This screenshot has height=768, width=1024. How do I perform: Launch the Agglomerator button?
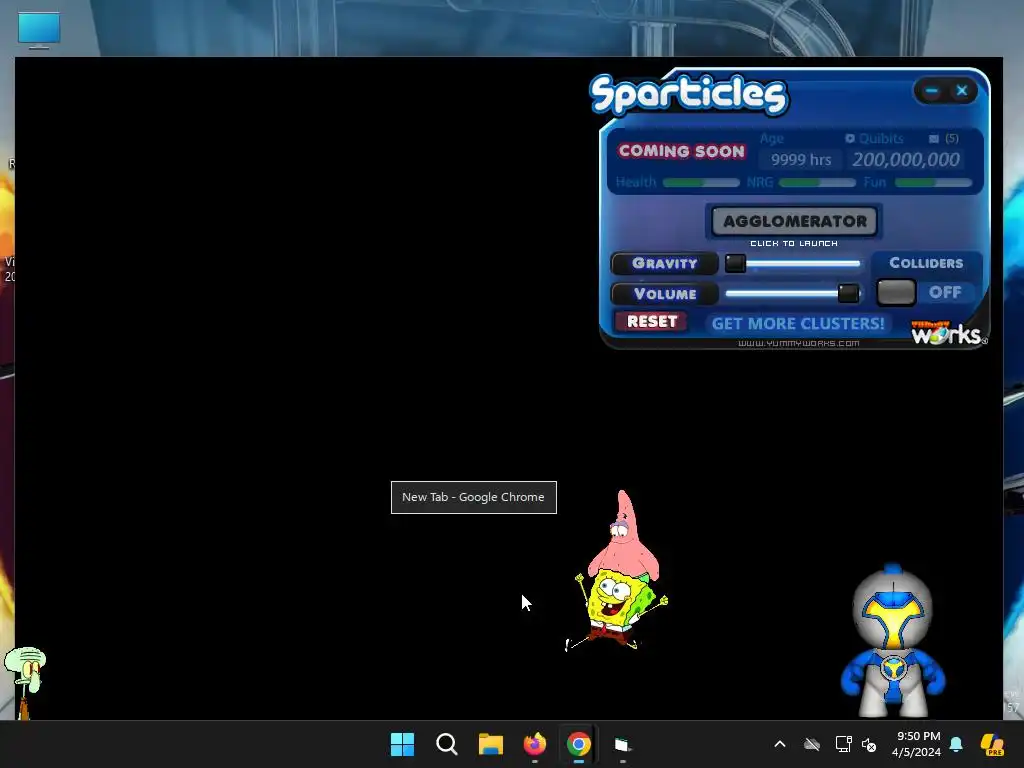[794, 221]
